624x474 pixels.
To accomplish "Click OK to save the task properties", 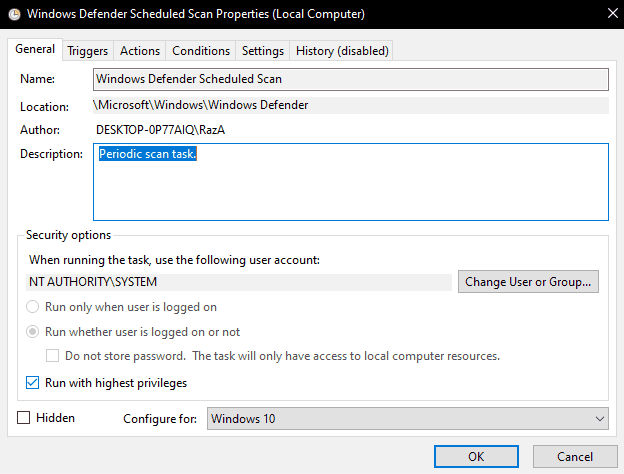I will point(476,456).
